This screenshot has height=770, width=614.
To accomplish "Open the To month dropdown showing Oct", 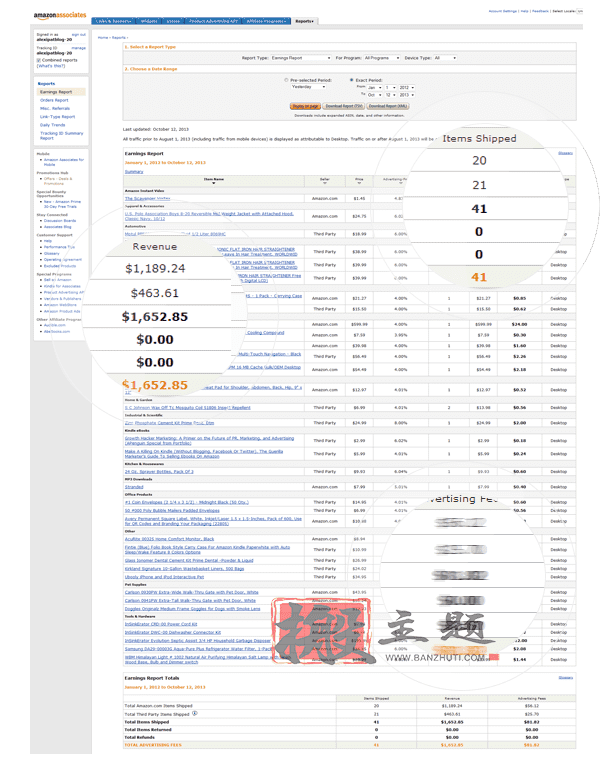I will coord(375,95).
